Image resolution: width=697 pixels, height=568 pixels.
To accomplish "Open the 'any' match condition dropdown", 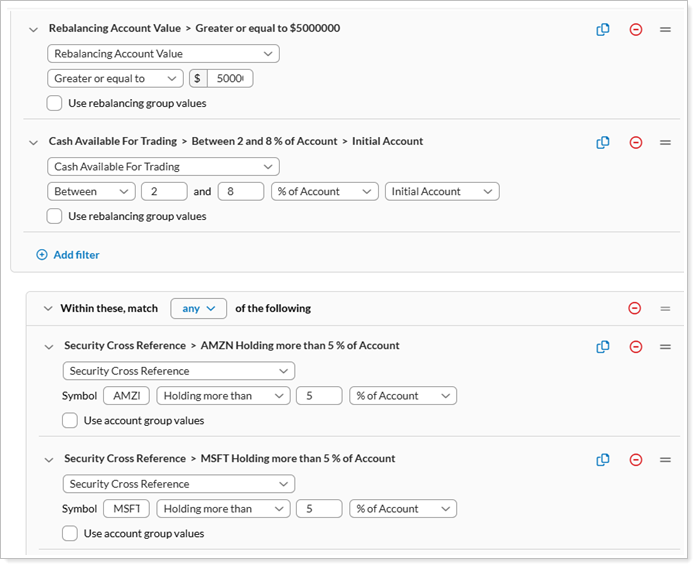I will pyautogui.click(x=199, y=309).
